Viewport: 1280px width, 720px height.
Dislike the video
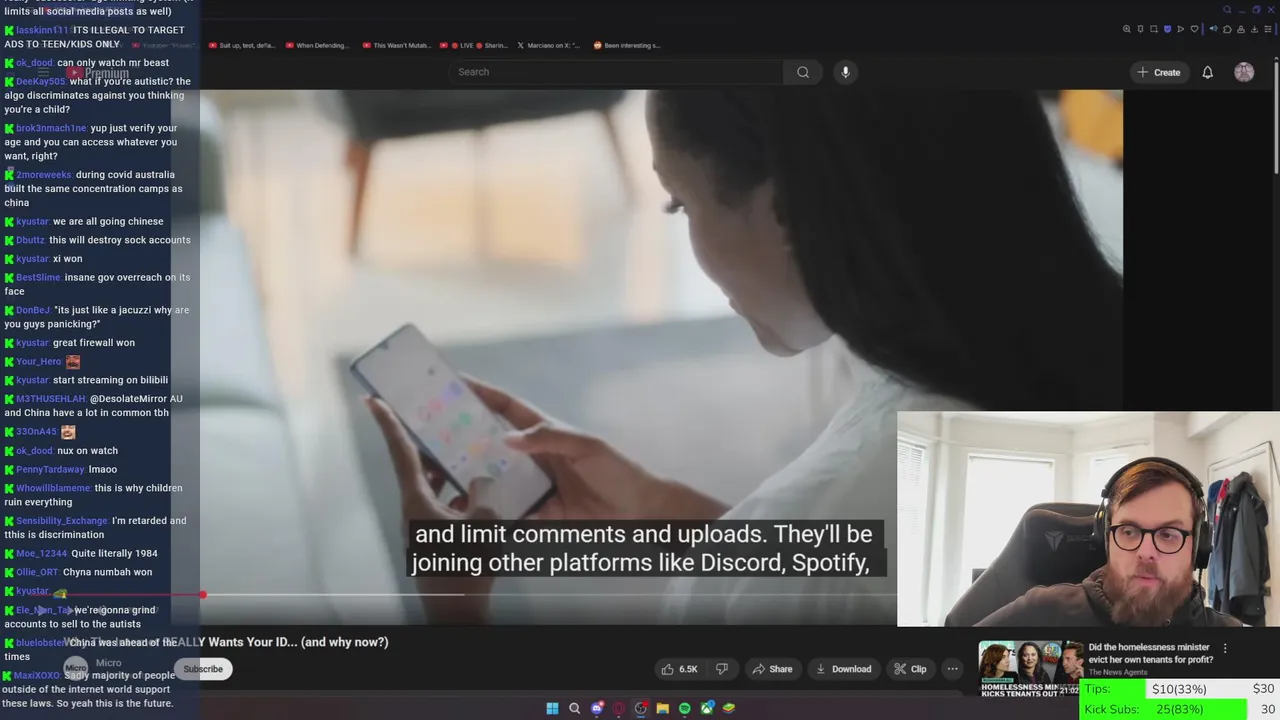point(722,669)
